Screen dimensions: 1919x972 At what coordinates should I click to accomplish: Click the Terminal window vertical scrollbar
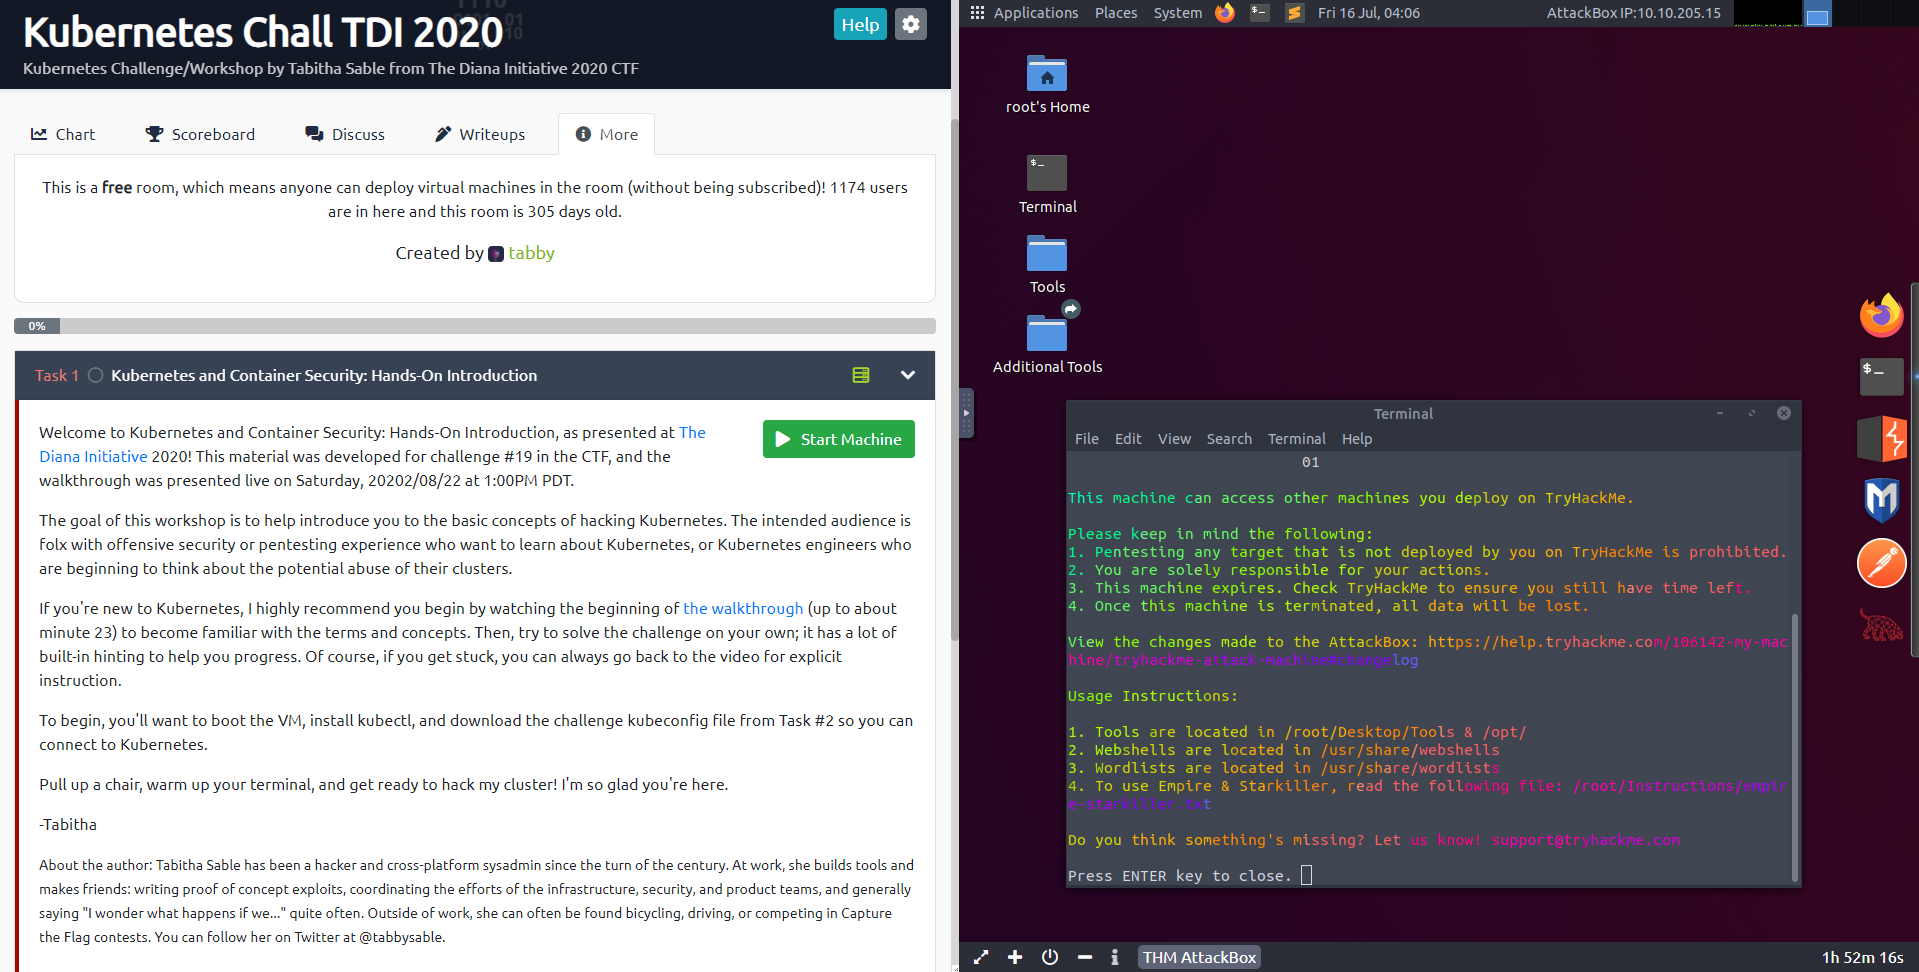pos(1795,748)
